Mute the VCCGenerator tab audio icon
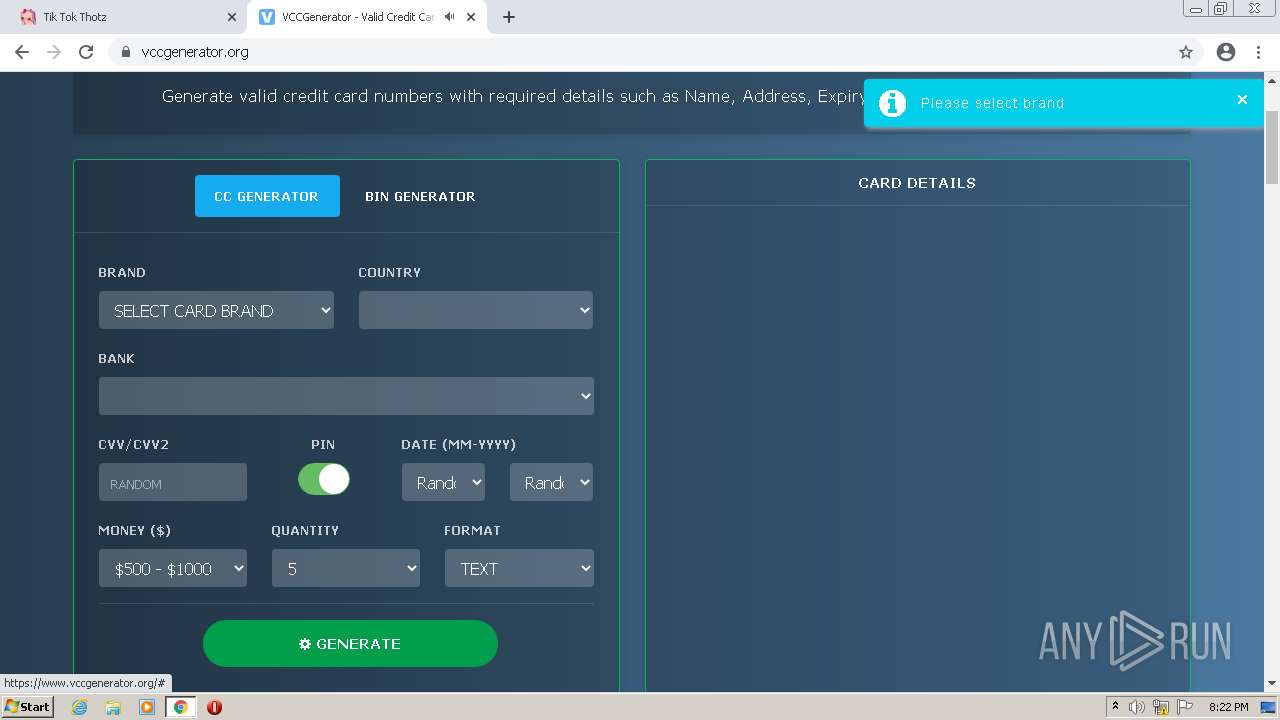The width and height of the screenshot is (1280, 720). 450,17
